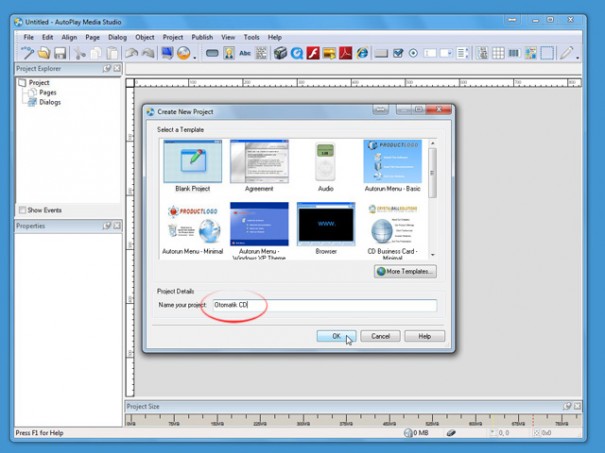Open the Align menu
This screenshot has height=453, width=605.
point(69,37)
